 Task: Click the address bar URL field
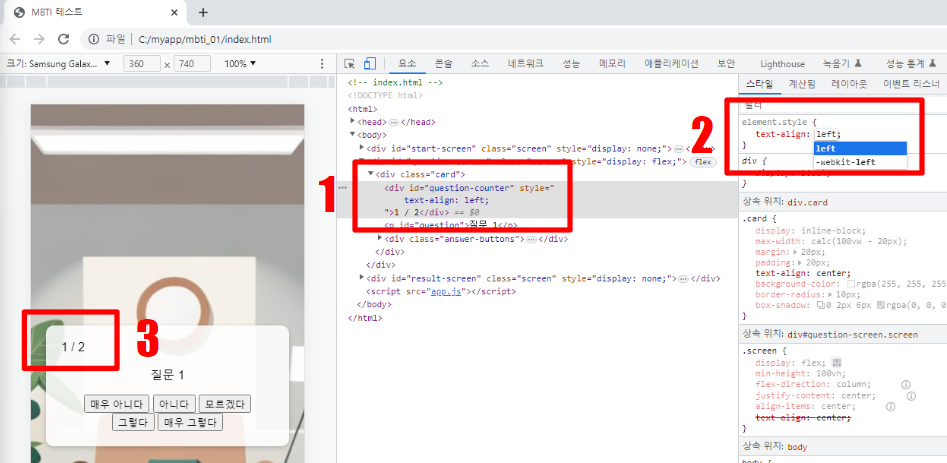(x=205, y=39)
